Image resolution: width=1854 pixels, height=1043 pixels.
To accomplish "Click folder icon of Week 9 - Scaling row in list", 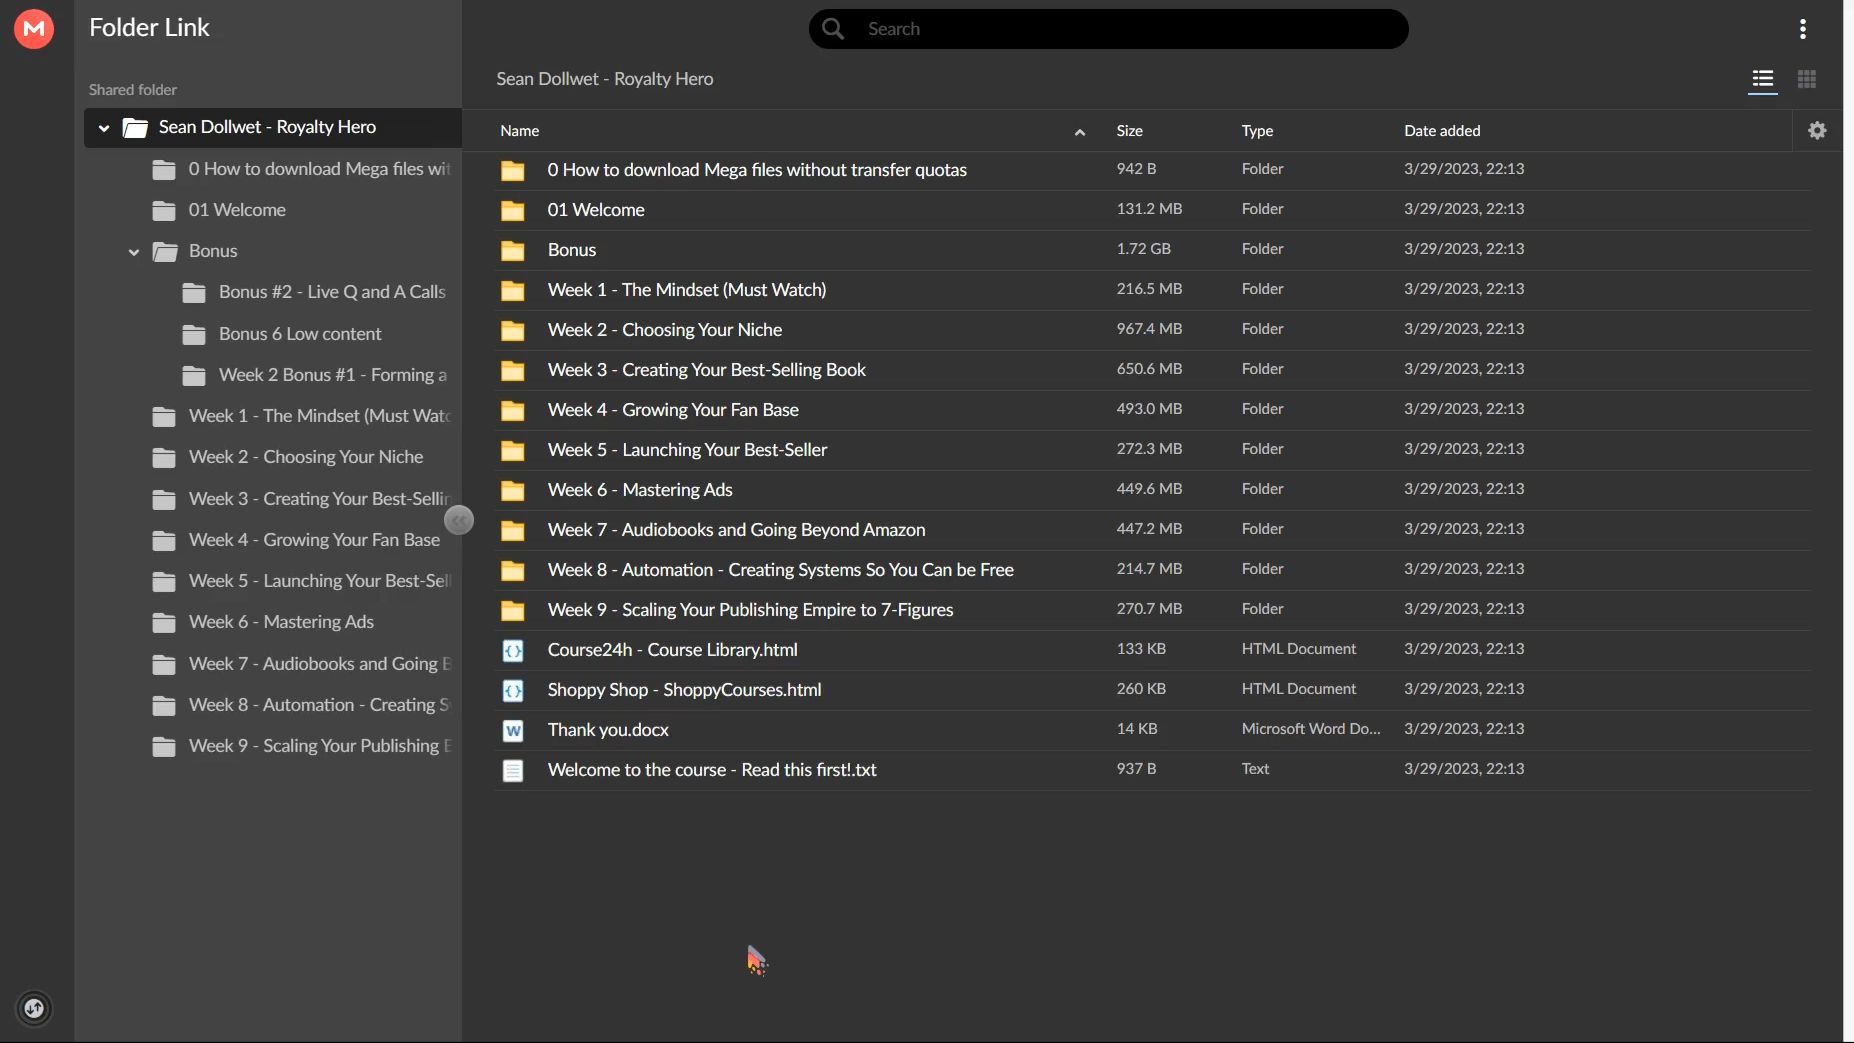I will pos(513,611).
